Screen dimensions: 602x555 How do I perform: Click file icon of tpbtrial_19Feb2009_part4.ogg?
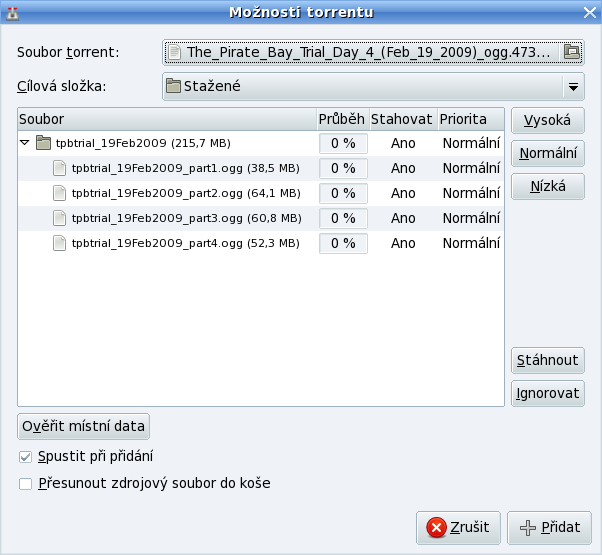[x=59, y=243]
